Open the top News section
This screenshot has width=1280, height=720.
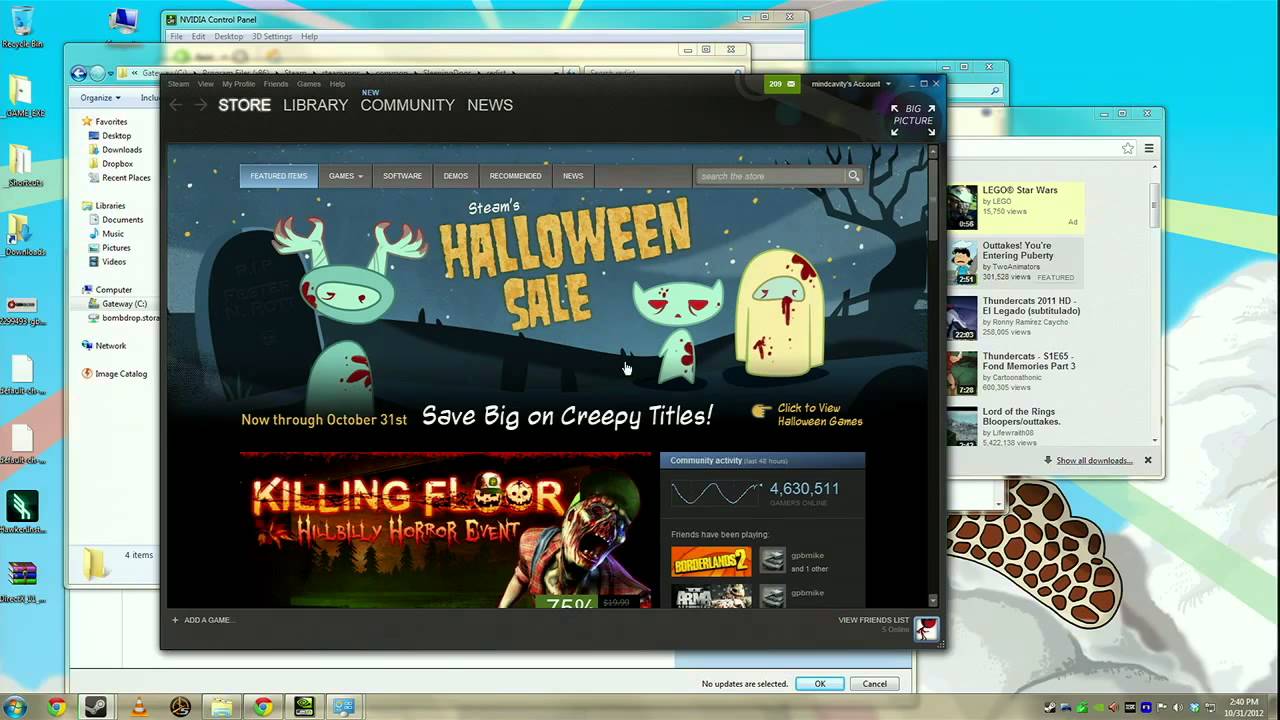pos(490,105)
